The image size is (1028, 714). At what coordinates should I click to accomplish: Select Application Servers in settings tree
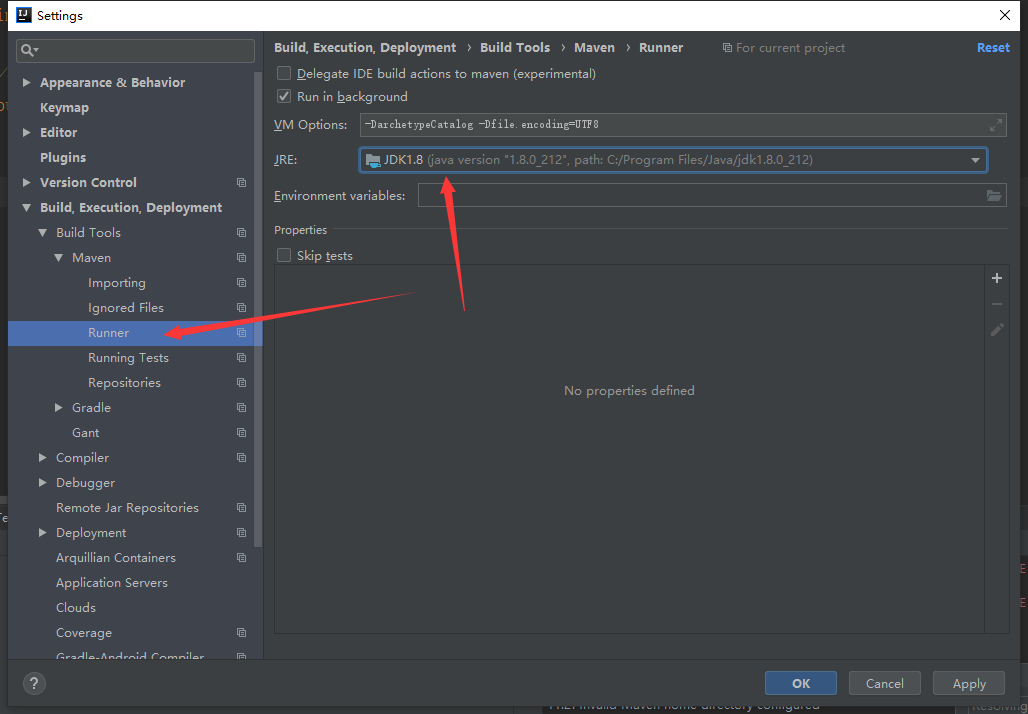[111, 582]
